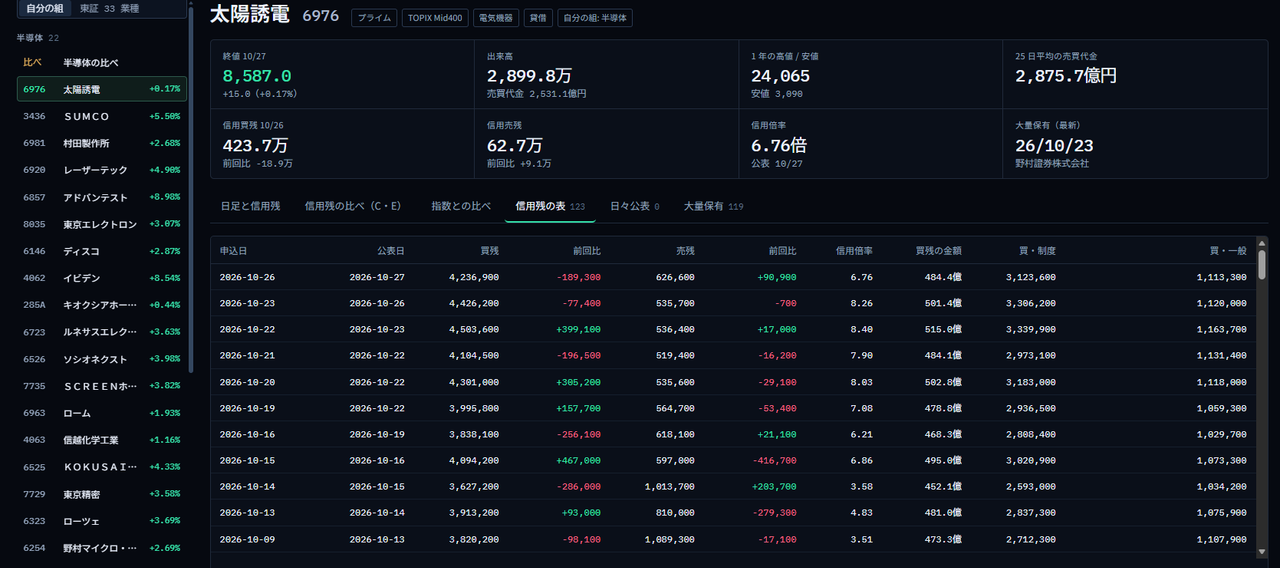The height and width of the screenshot is (568, 1280).
Task: Select 6254 野村マイクロ in the list
Action: pyautogui.click(x=102, y=548)
